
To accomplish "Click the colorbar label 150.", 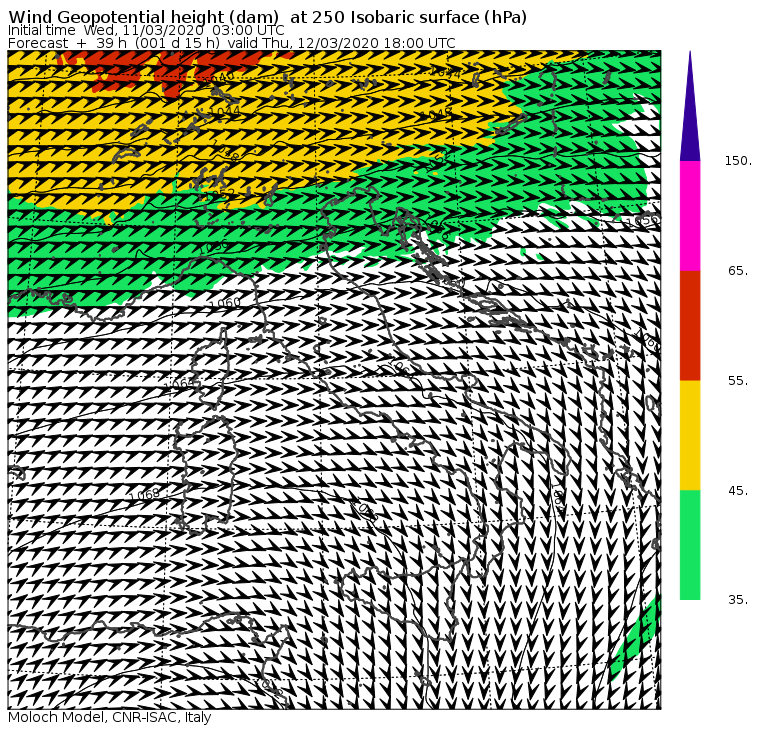I will [x=739, y=161].
